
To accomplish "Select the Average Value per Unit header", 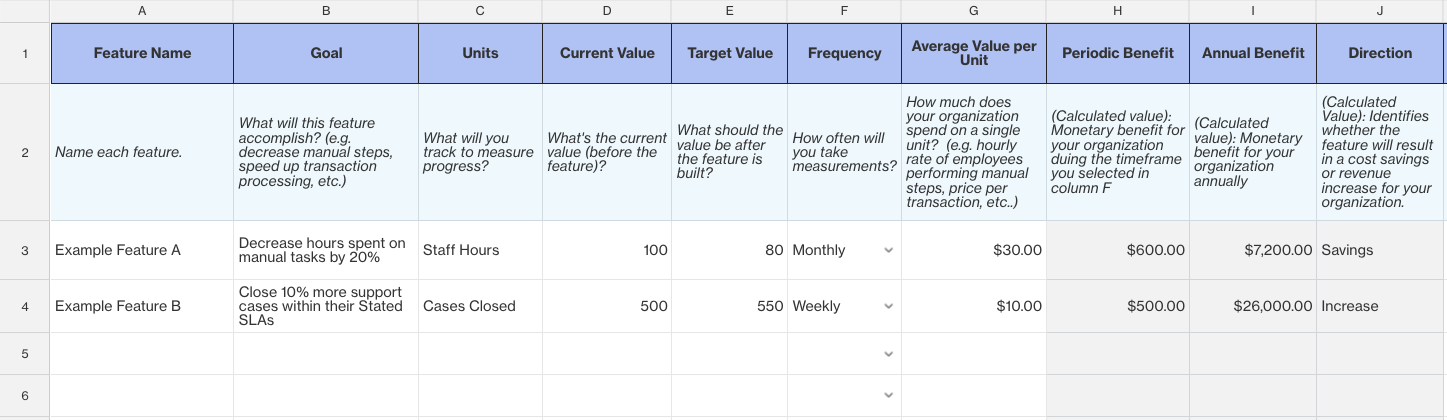I will [x=973, y=53].
